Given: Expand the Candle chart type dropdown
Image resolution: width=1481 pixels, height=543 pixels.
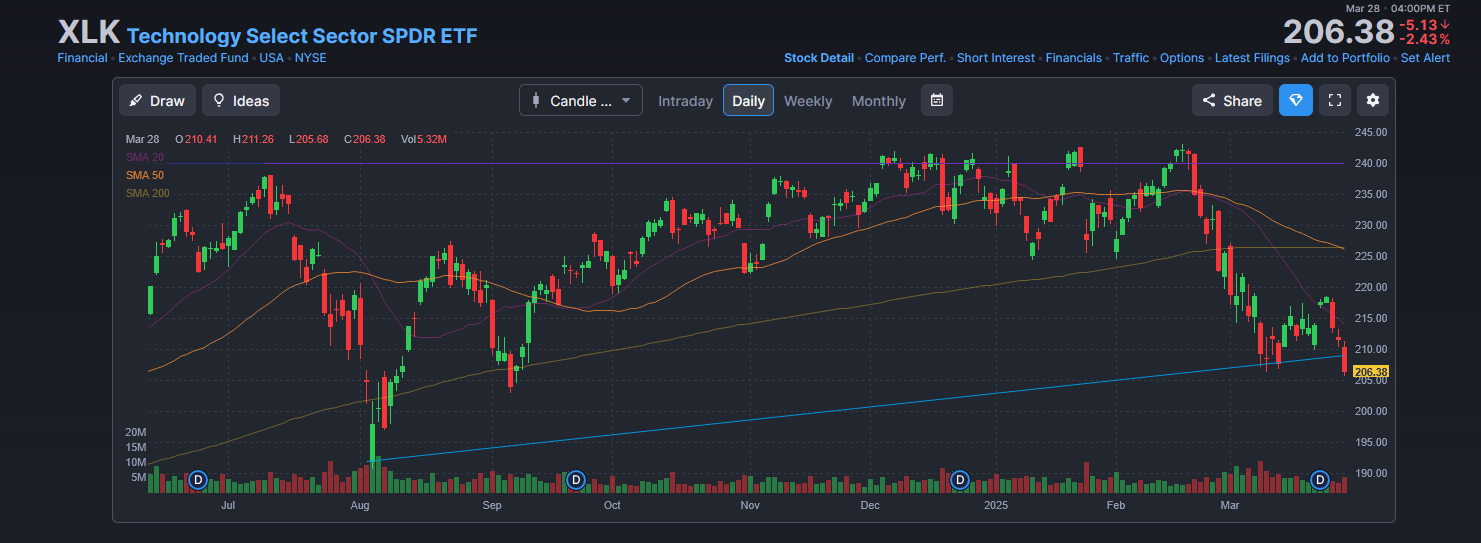Looking at the screenshot, I should (x=581, y=101).
